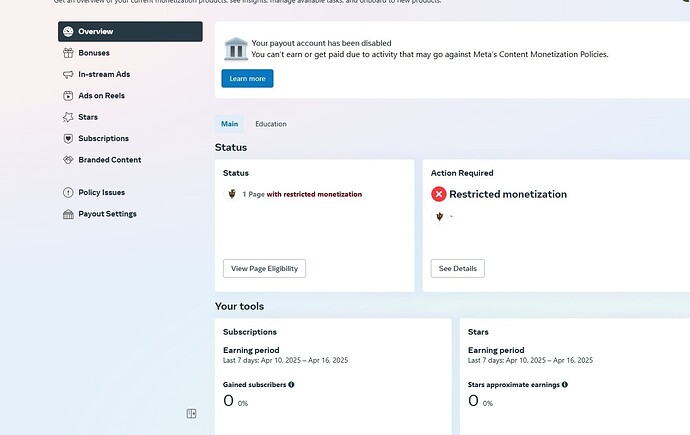Click the In-stream Ads megaphone icon
Image resolution: width=690 pixels, height=435 pixels.
(68, 74)
